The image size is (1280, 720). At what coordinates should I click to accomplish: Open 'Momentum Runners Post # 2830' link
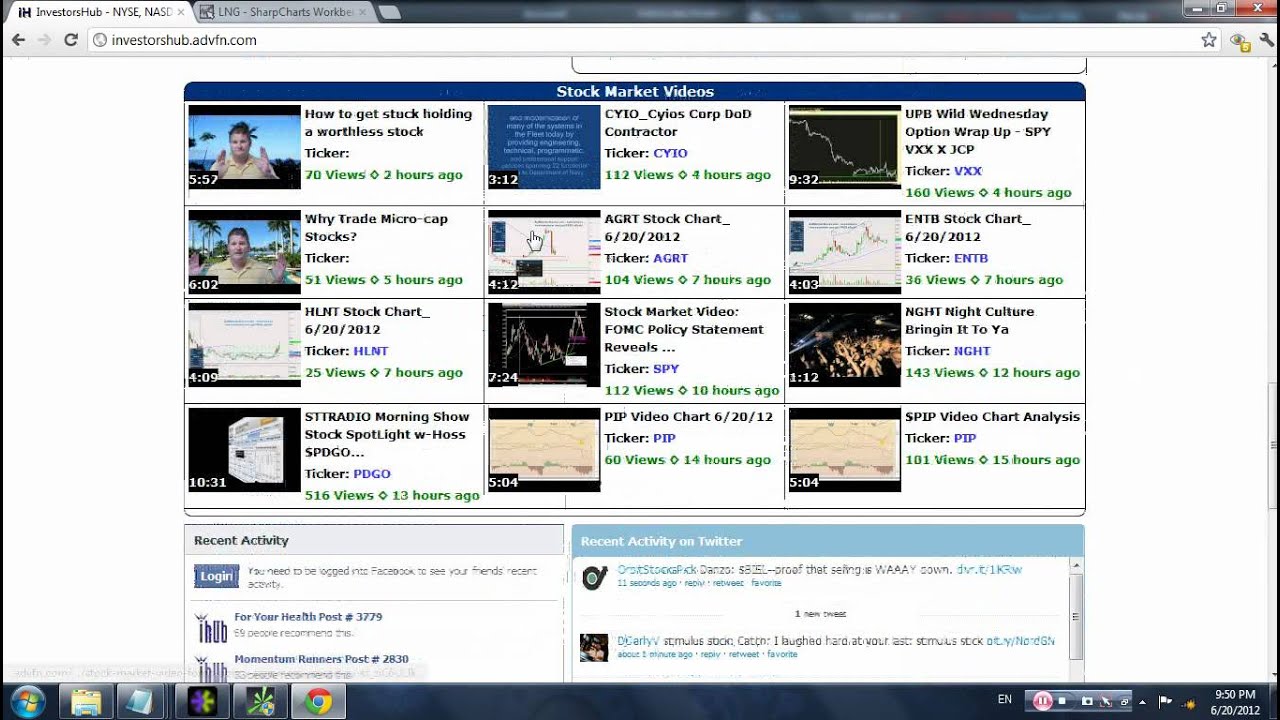pyautogui.click(x=321, y=659)
